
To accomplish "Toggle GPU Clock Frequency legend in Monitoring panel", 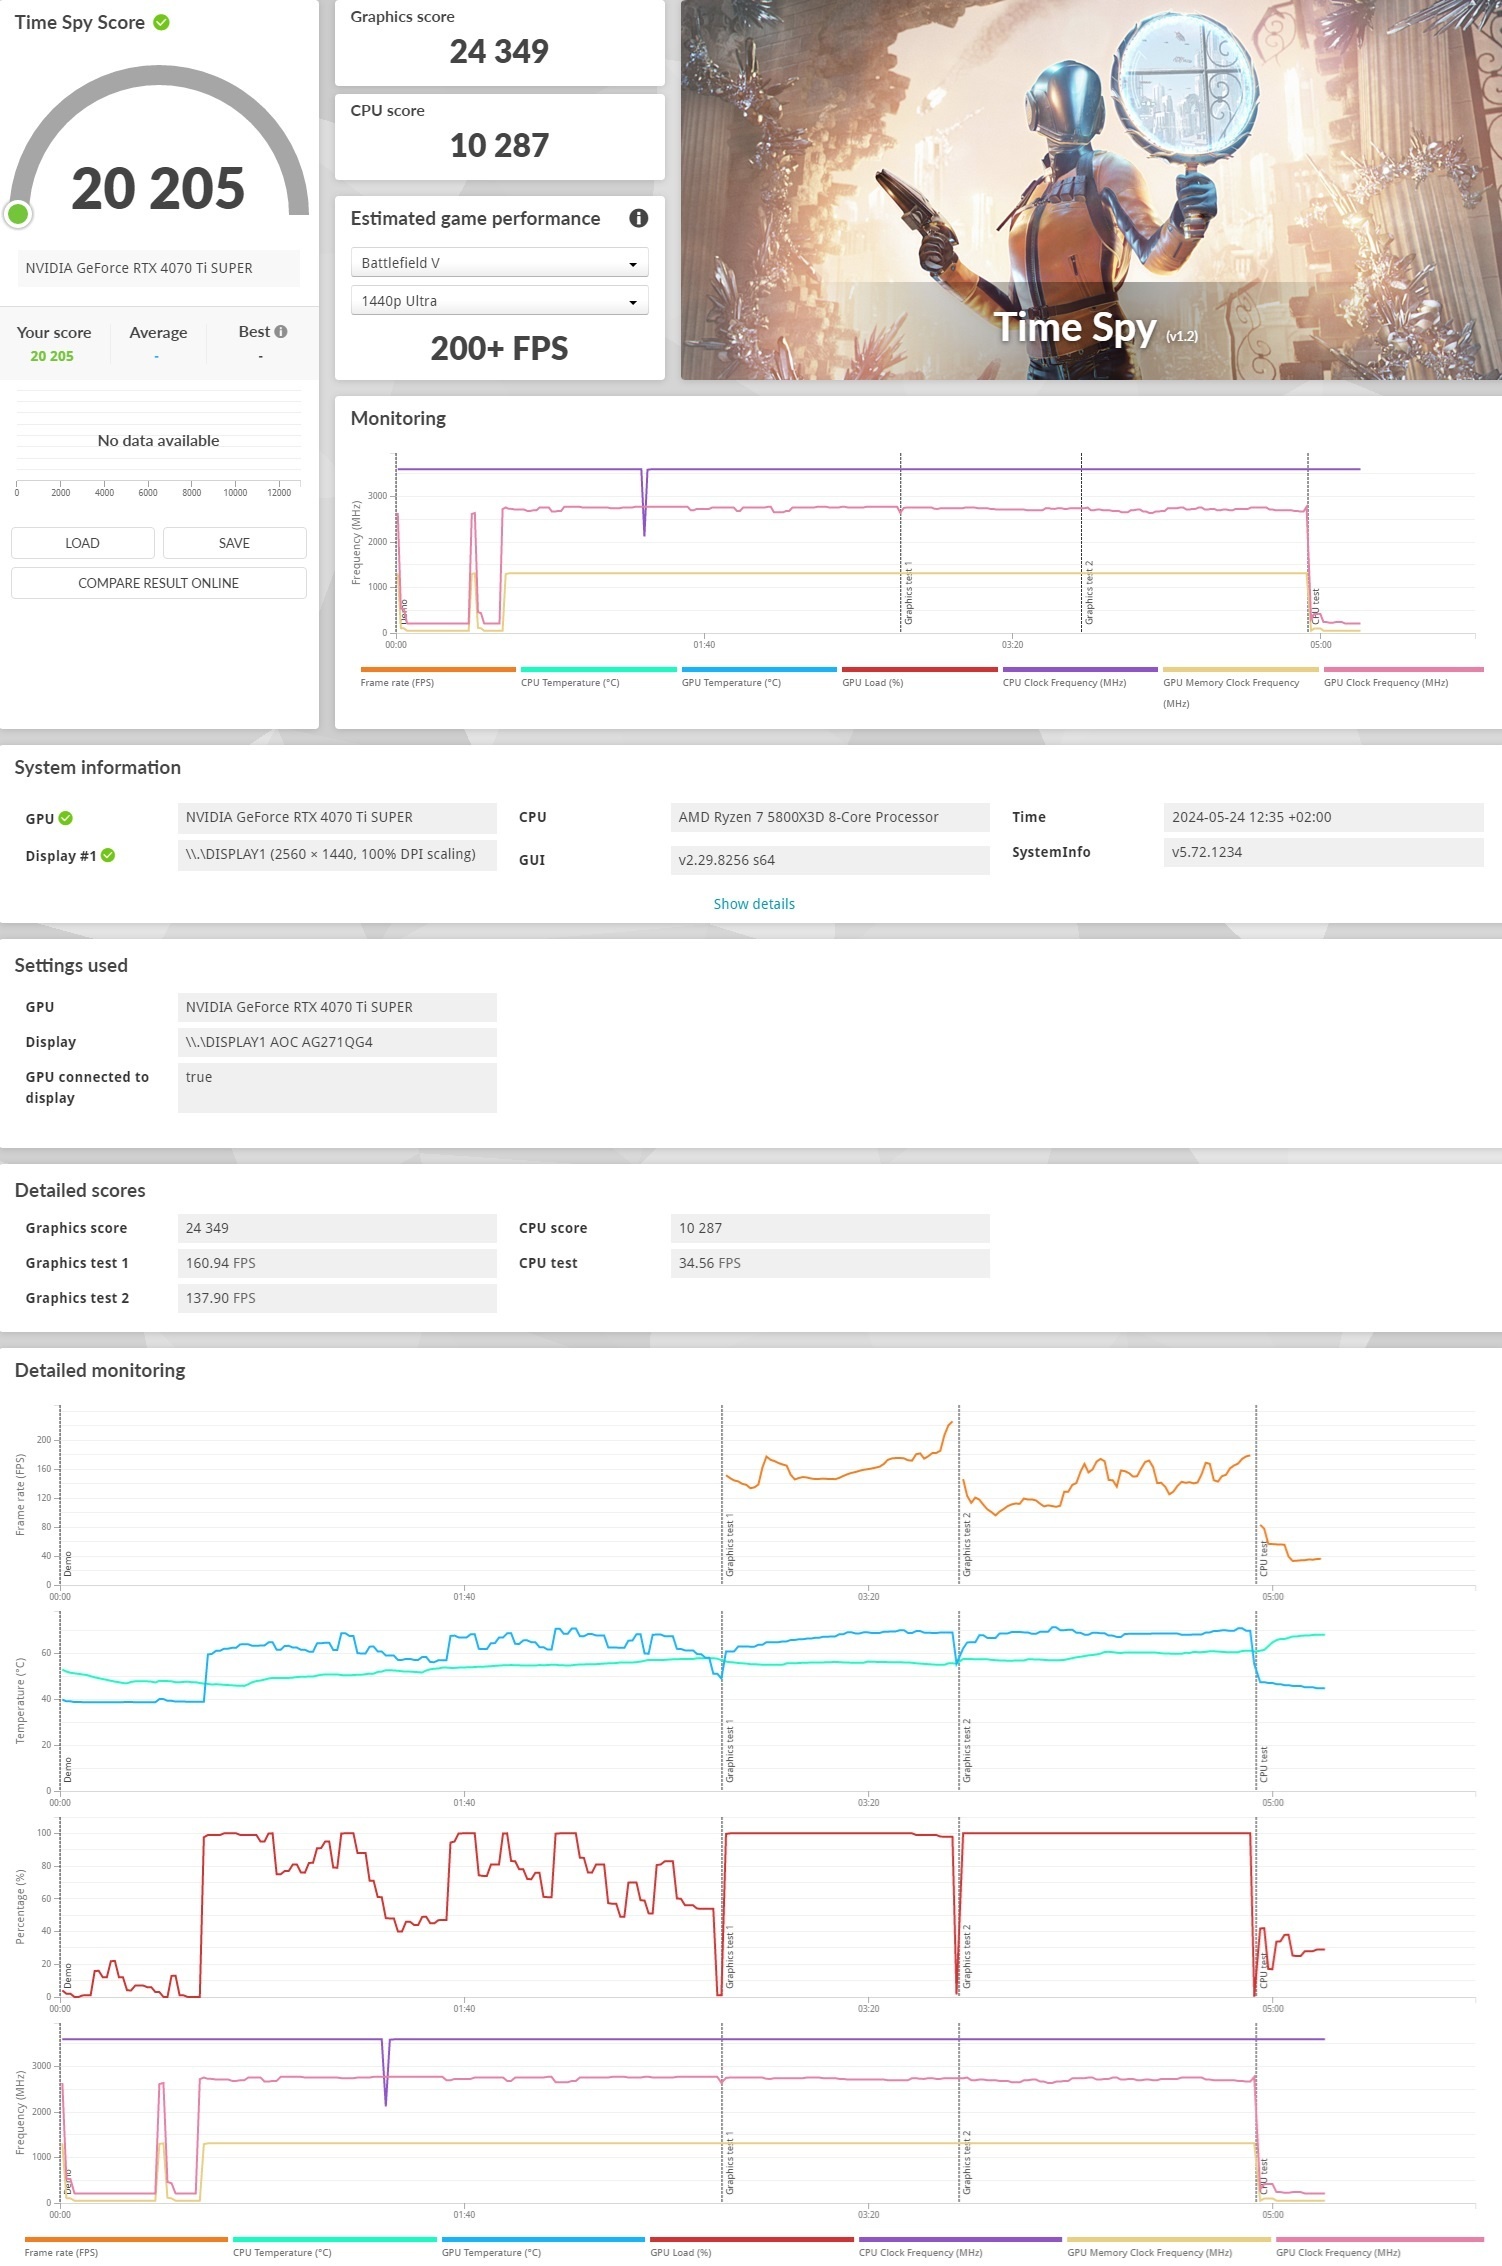I will point(1403,676).
